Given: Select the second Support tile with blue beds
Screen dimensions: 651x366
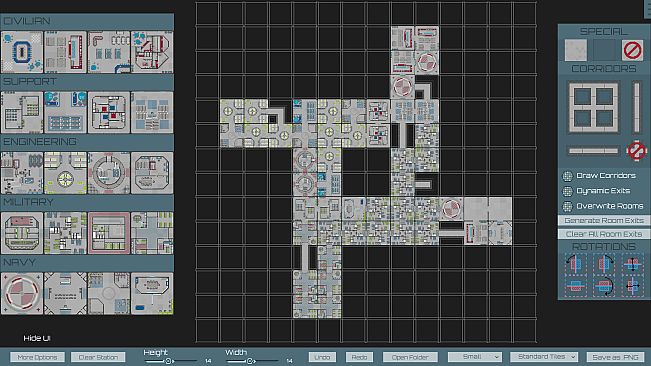Looking at the screenshot, I should (x=65, y=112).
